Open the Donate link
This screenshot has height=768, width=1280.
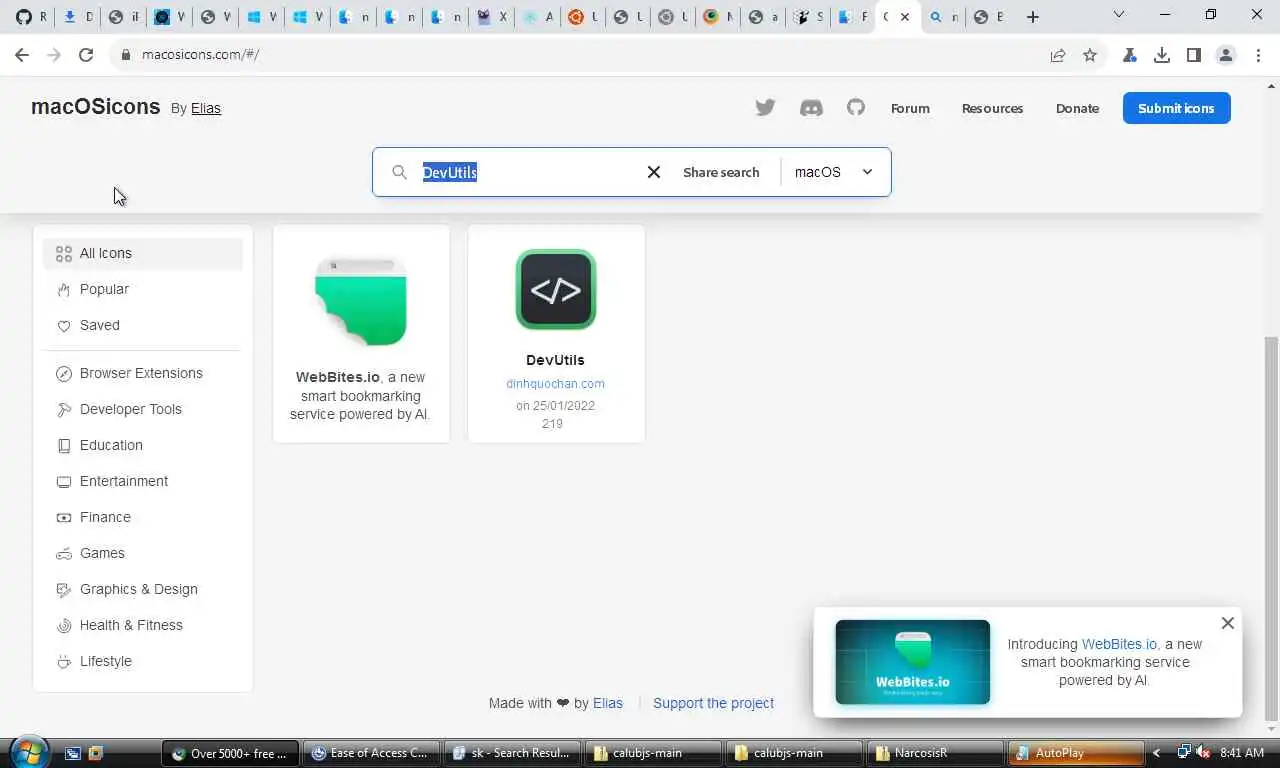click(1077, 108)
